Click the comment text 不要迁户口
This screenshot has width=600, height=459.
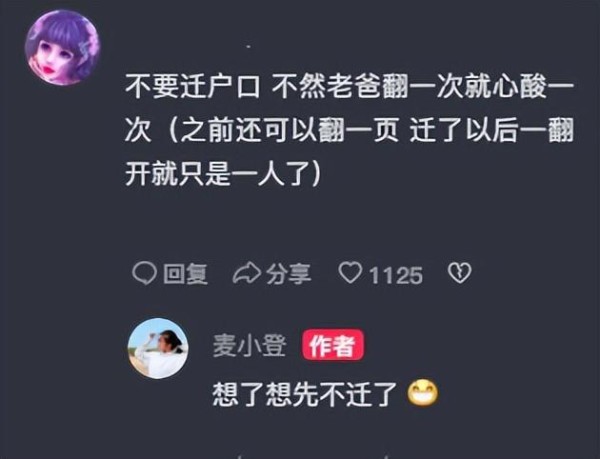[192, 87]
